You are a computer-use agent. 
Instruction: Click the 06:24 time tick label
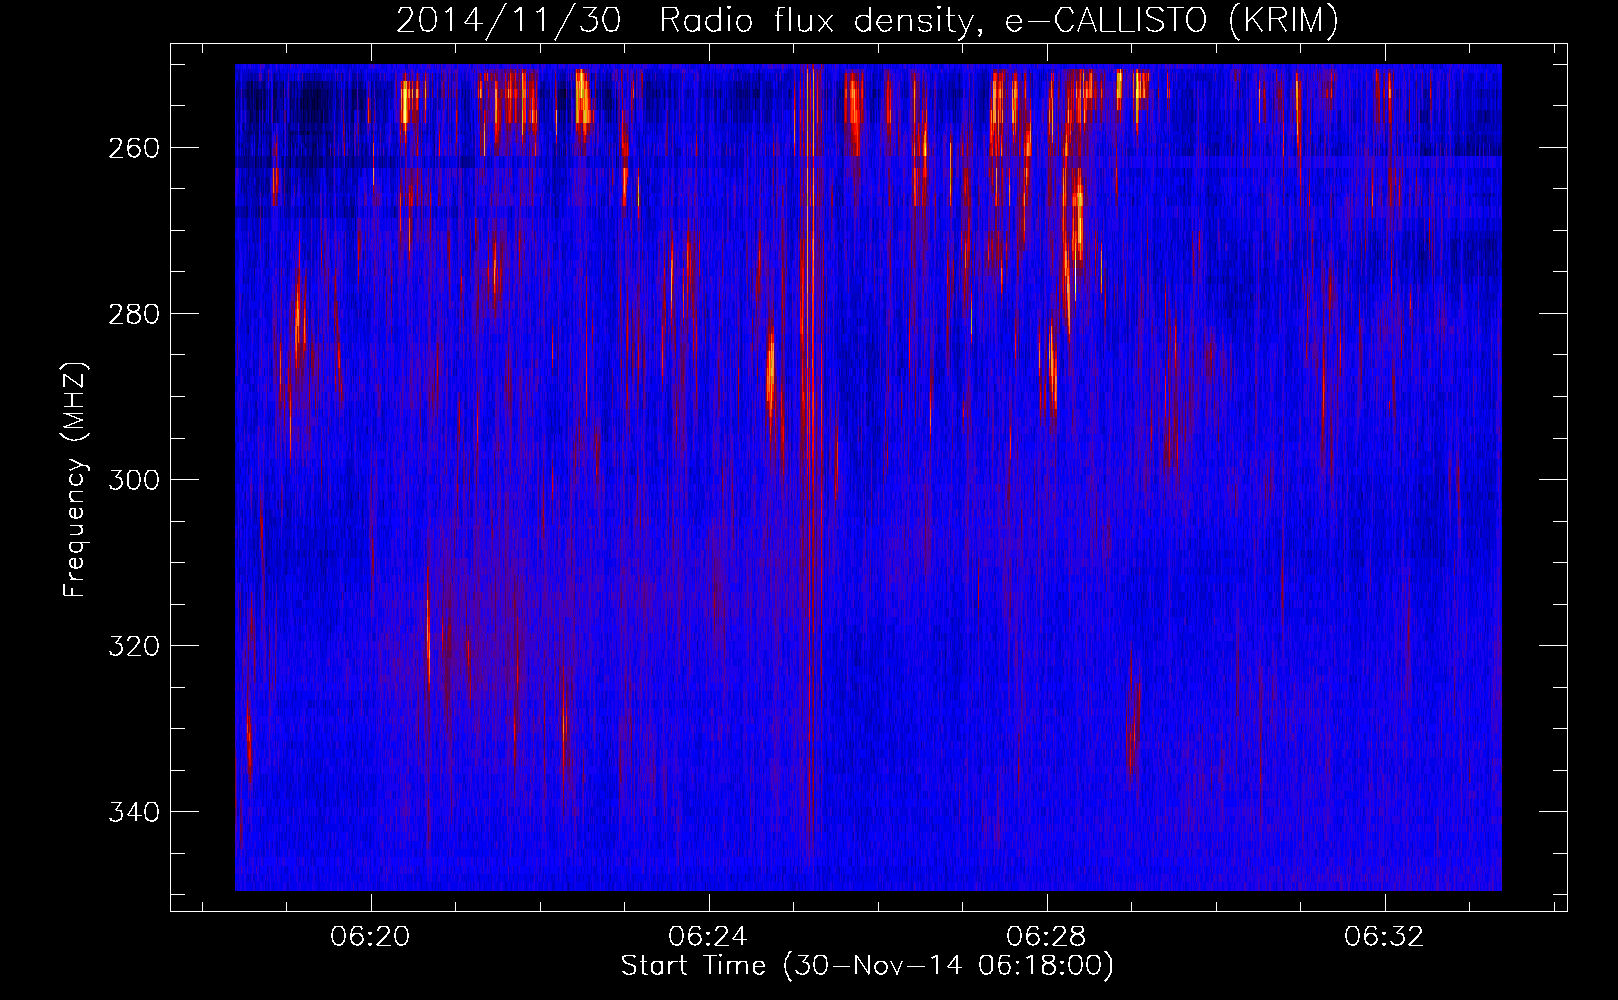coord(709,937)
